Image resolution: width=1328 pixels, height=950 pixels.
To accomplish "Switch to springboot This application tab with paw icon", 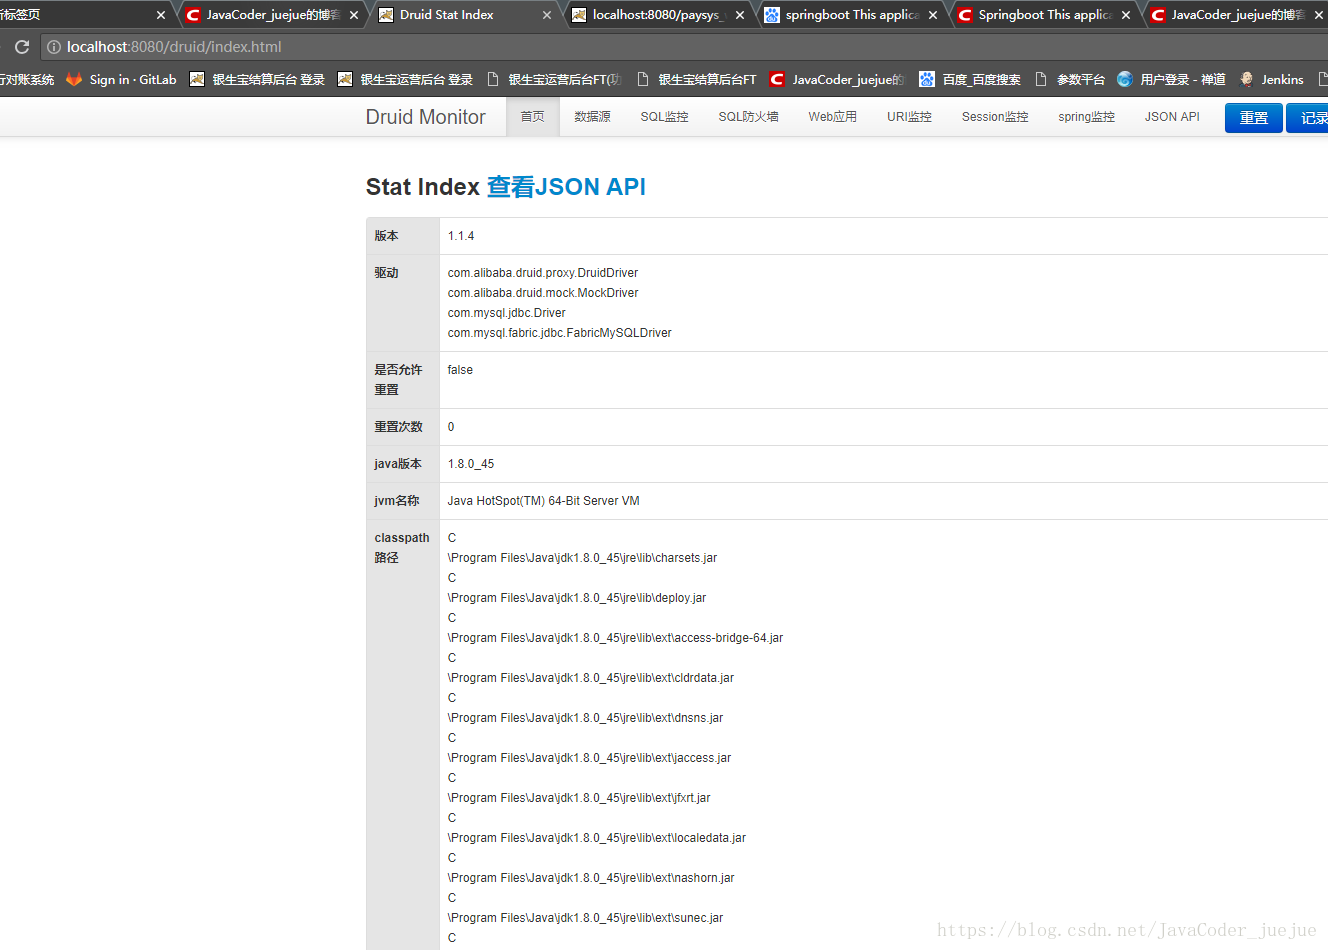I will [852, 15].
